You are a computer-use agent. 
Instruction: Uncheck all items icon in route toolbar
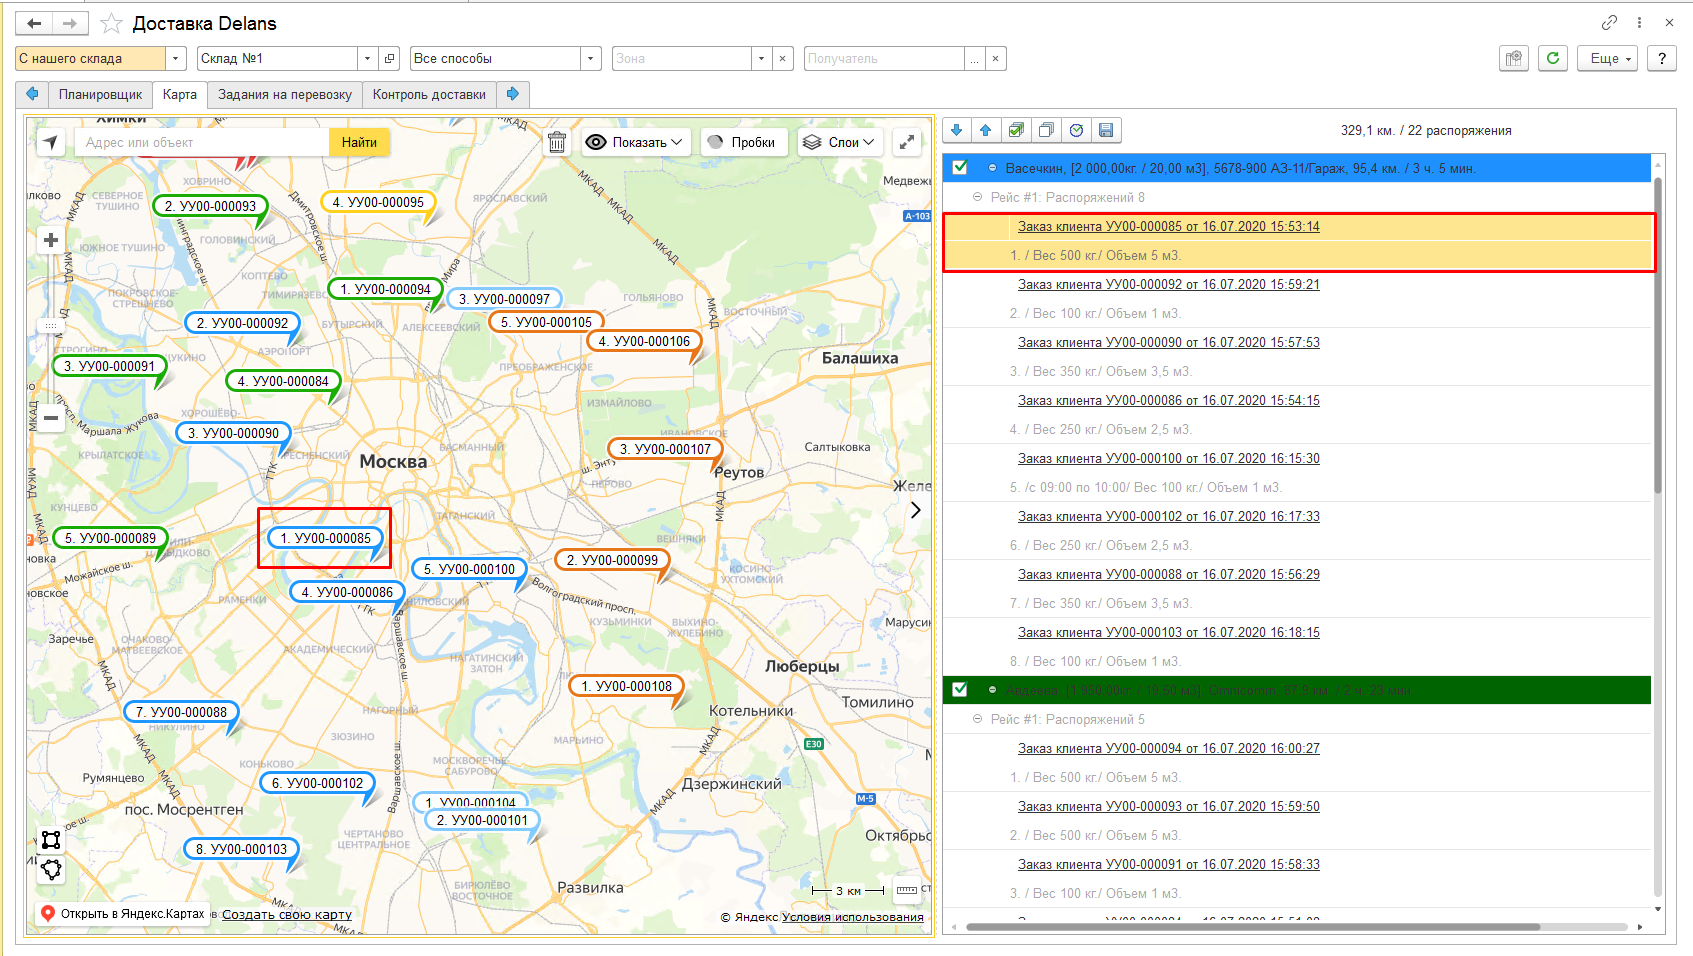click(x=1046, y=130)
